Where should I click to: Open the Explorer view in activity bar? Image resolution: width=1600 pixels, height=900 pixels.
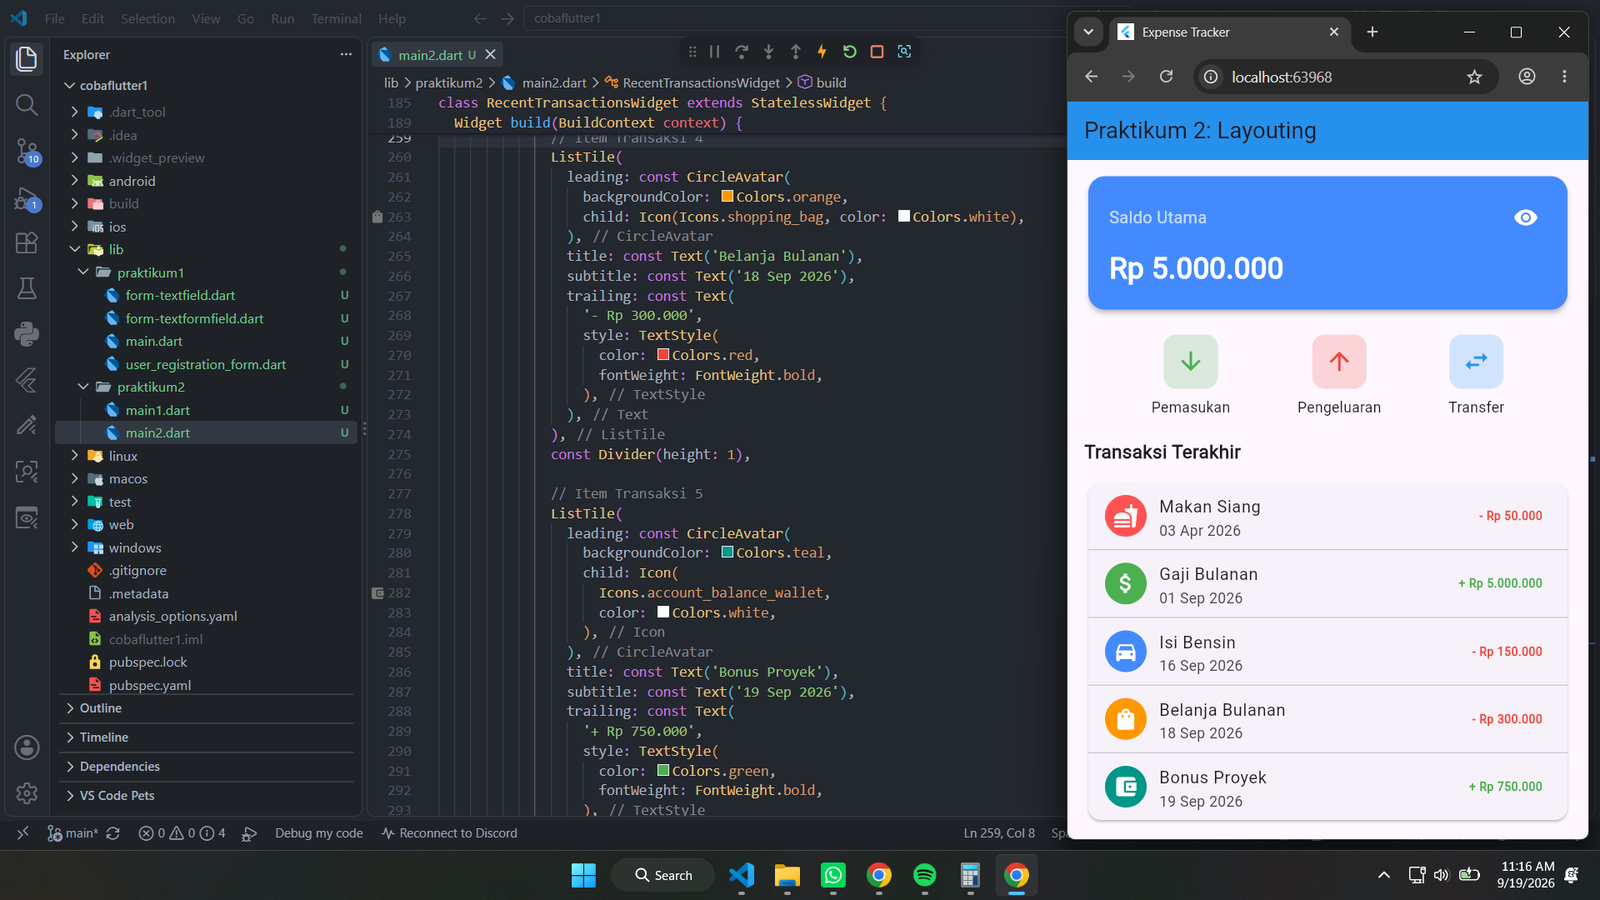point(27,59)
